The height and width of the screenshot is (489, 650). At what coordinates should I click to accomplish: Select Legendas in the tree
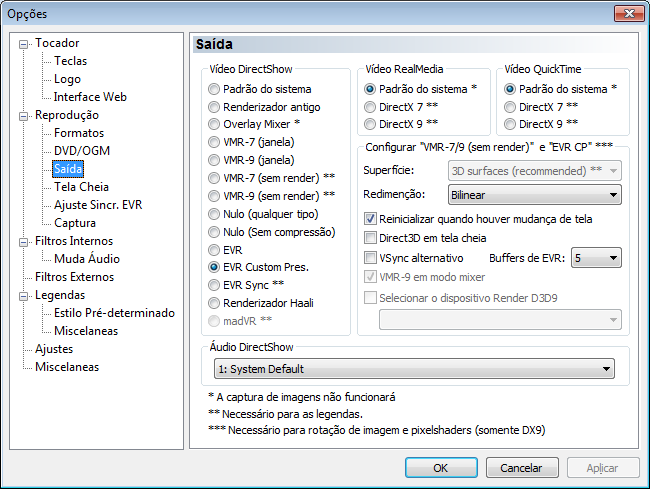[x=60, y=295]
